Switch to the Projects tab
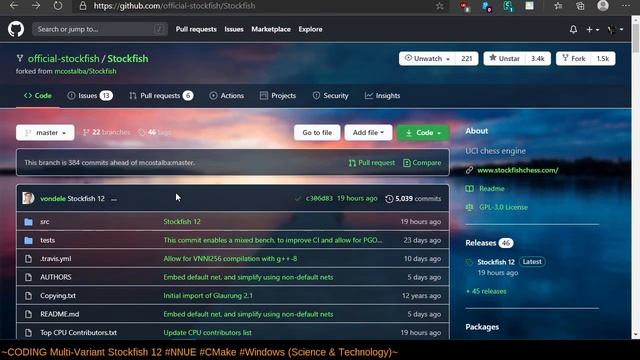The height and width of the screenshot is (360, 640). (278, 96)
